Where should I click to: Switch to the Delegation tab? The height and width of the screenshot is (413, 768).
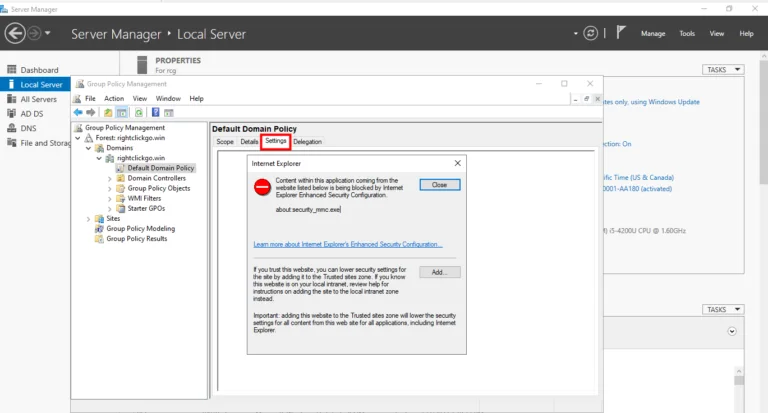[308, 142]
